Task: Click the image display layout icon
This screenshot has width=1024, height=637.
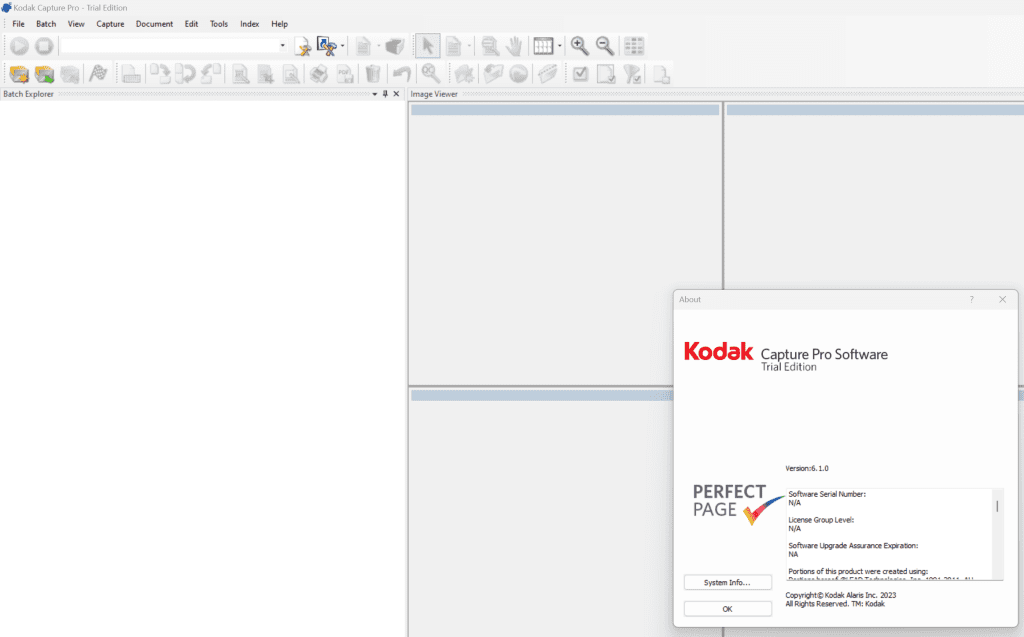Action: 543,46
